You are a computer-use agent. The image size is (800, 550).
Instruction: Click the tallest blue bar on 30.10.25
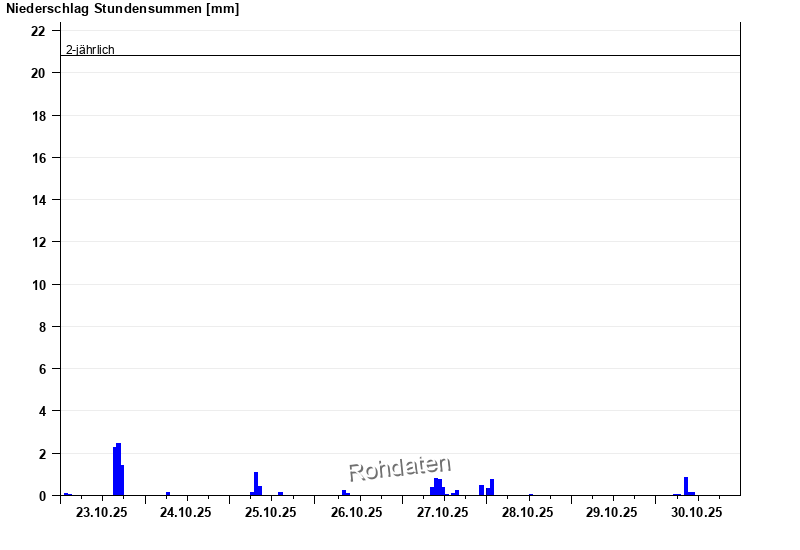tap(686, 486)
